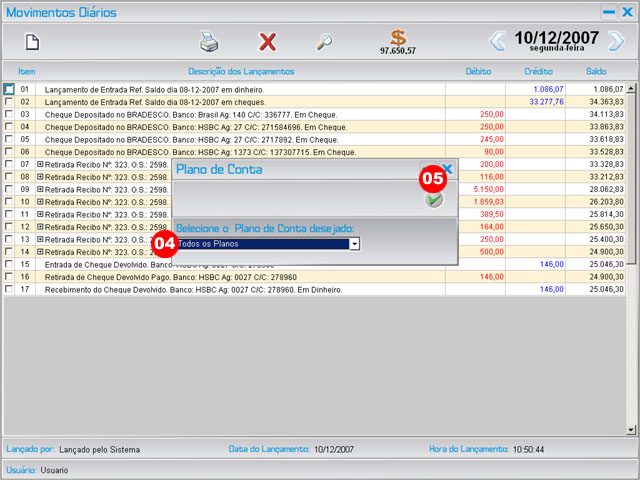Tick the checkbox for item 05
The image size is (640, 480).
9,139
